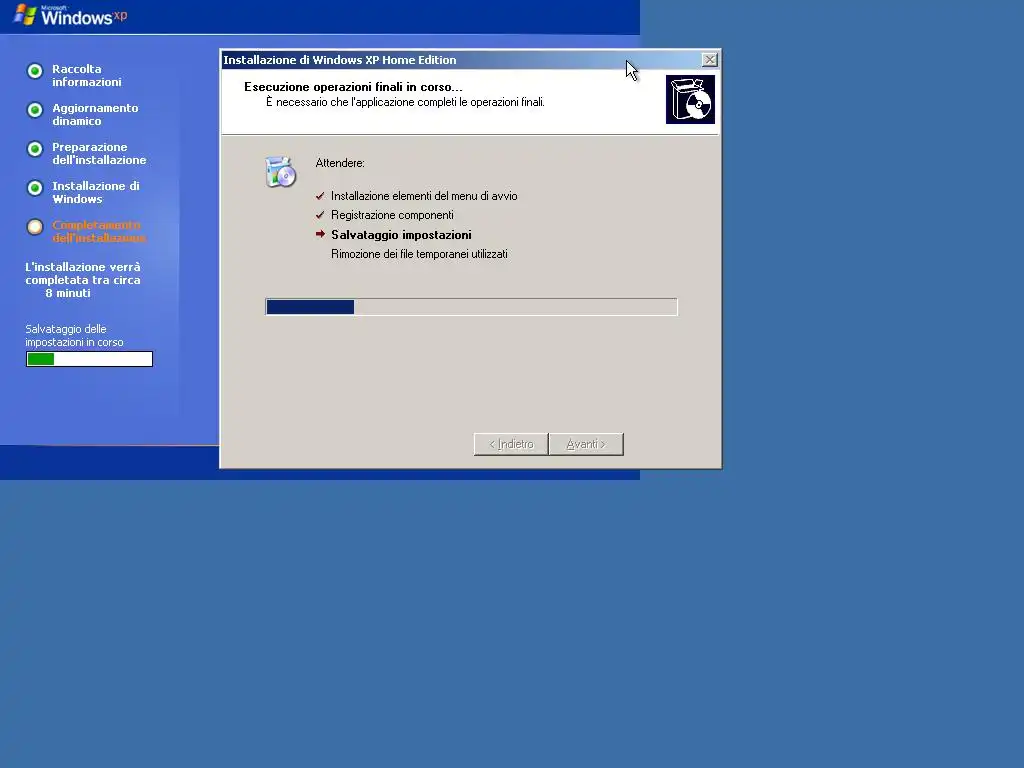Click the estimated time text 8 minuti
Viewport: 1024px width, 768px height.
pyautogui.click(x=68, y=293)
